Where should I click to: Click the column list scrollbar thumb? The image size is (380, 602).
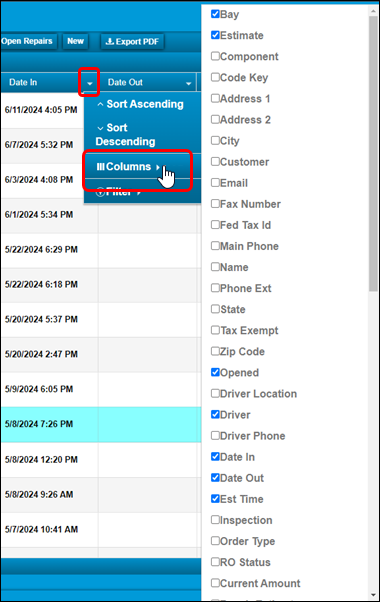click(373, 154)
